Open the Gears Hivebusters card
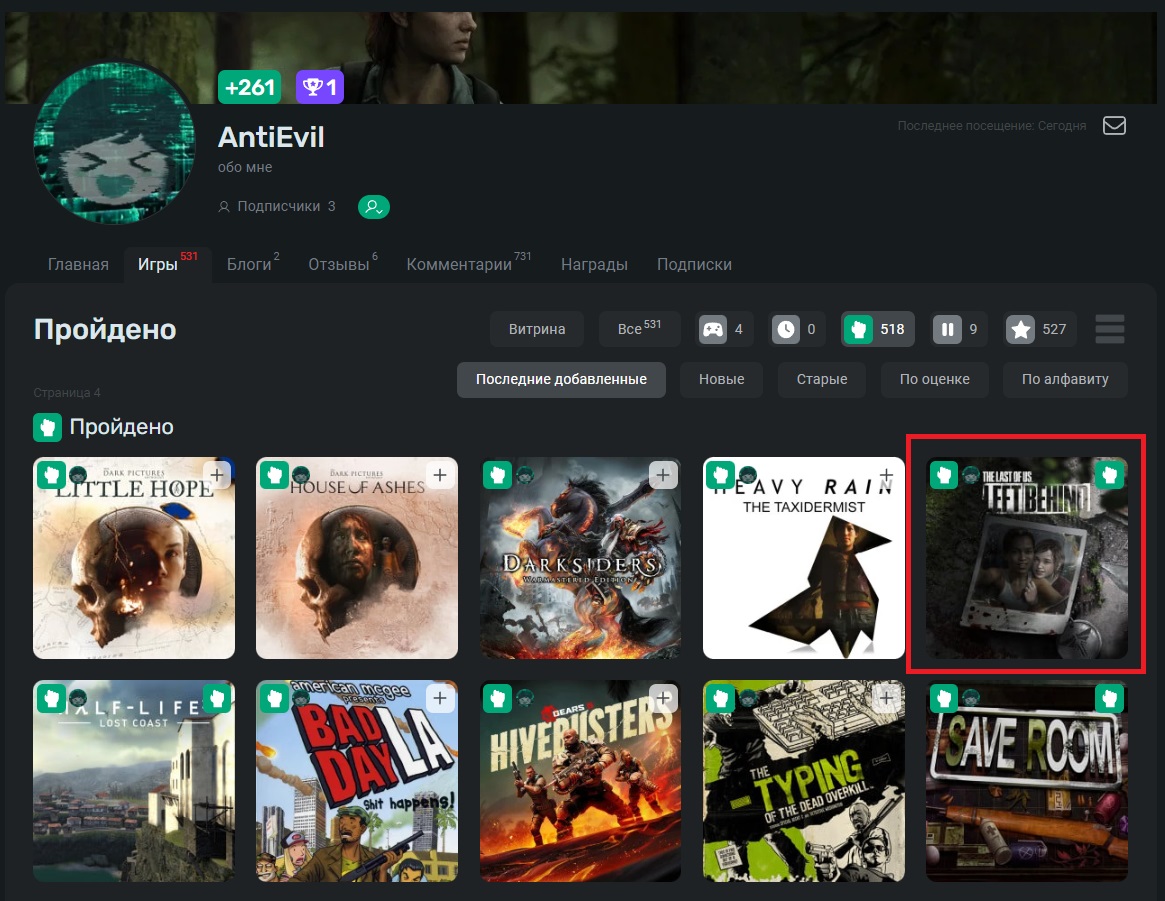1165x901 pixels. (580, 781)
